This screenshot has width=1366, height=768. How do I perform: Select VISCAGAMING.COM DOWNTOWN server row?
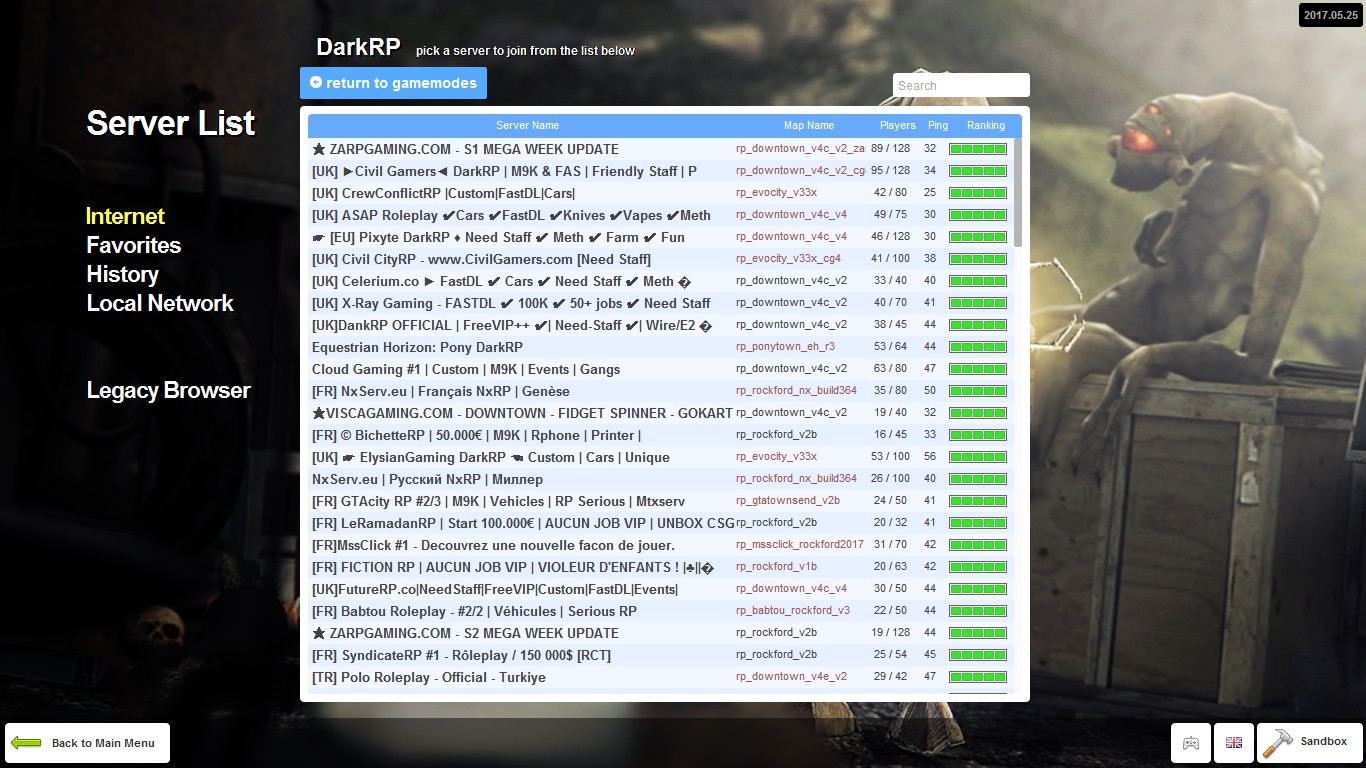point(660,413)
